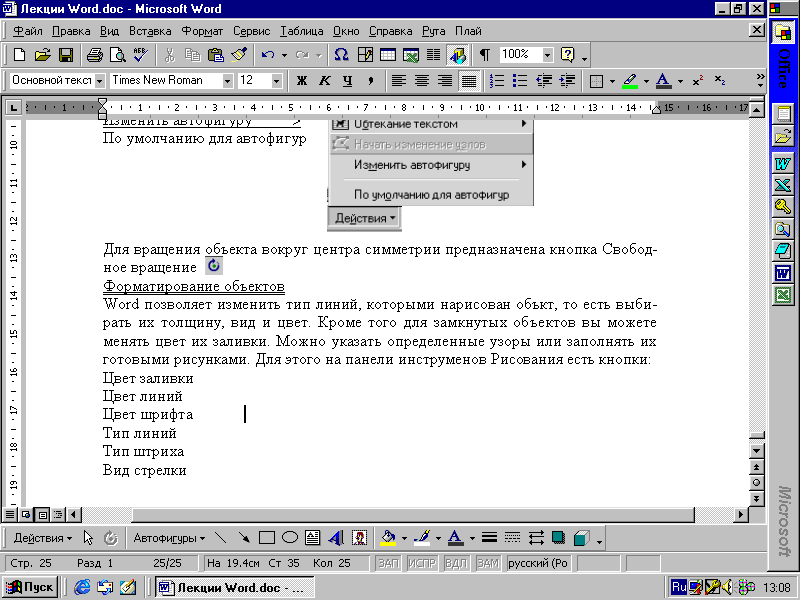Choose the Select Objects pointer tool
The image size is (800, 600).
(x=88, y=538)
